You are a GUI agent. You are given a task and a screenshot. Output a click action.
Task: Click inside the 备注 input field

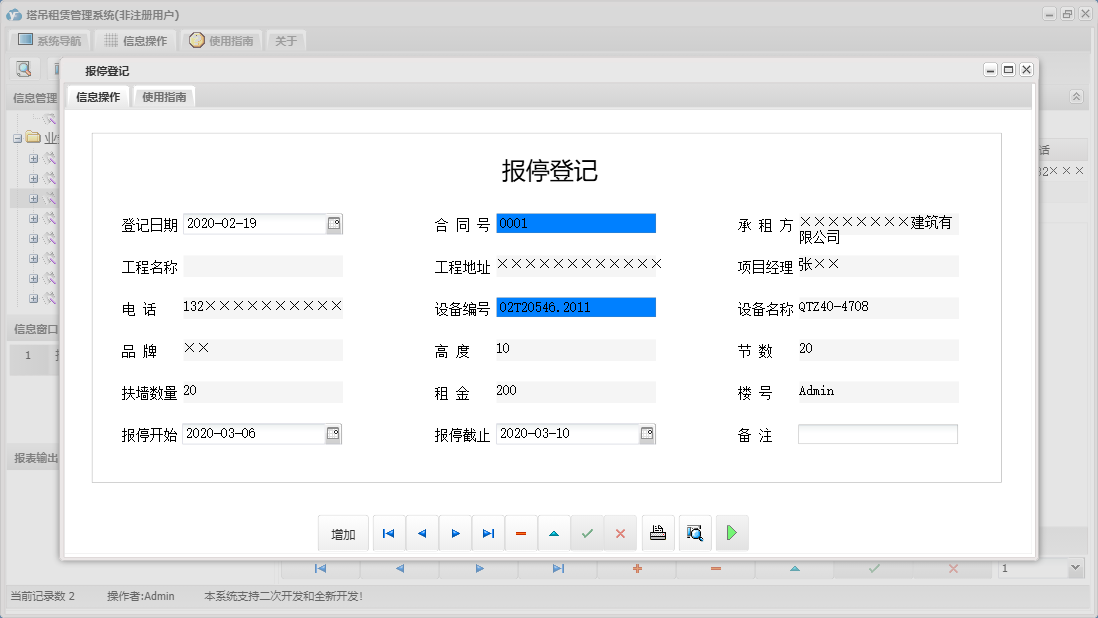click(x=877, y=433)
